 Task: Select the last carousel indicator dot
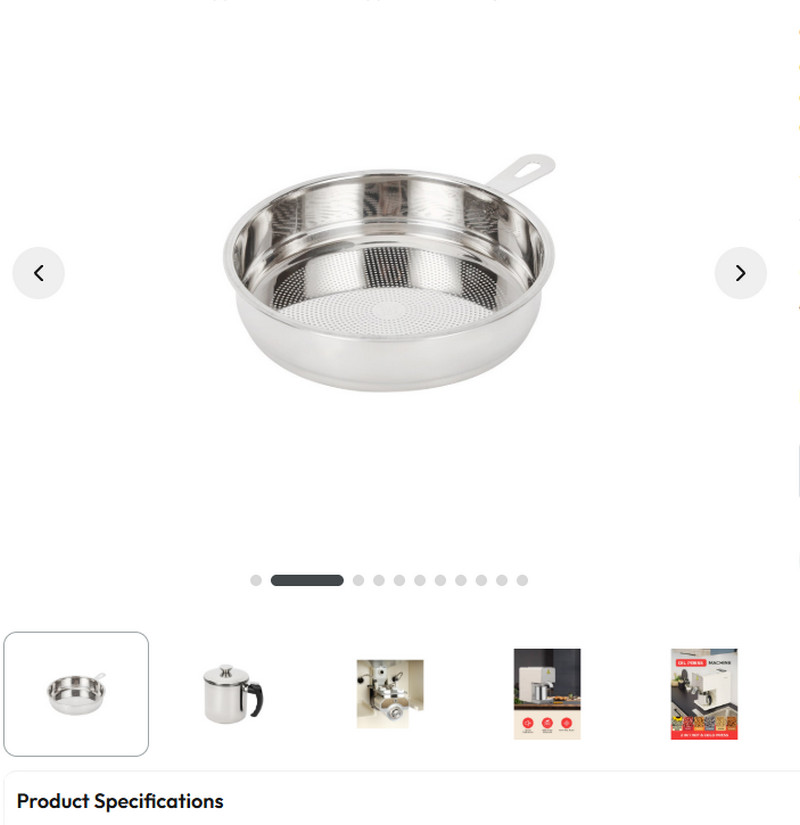point(522,580)
